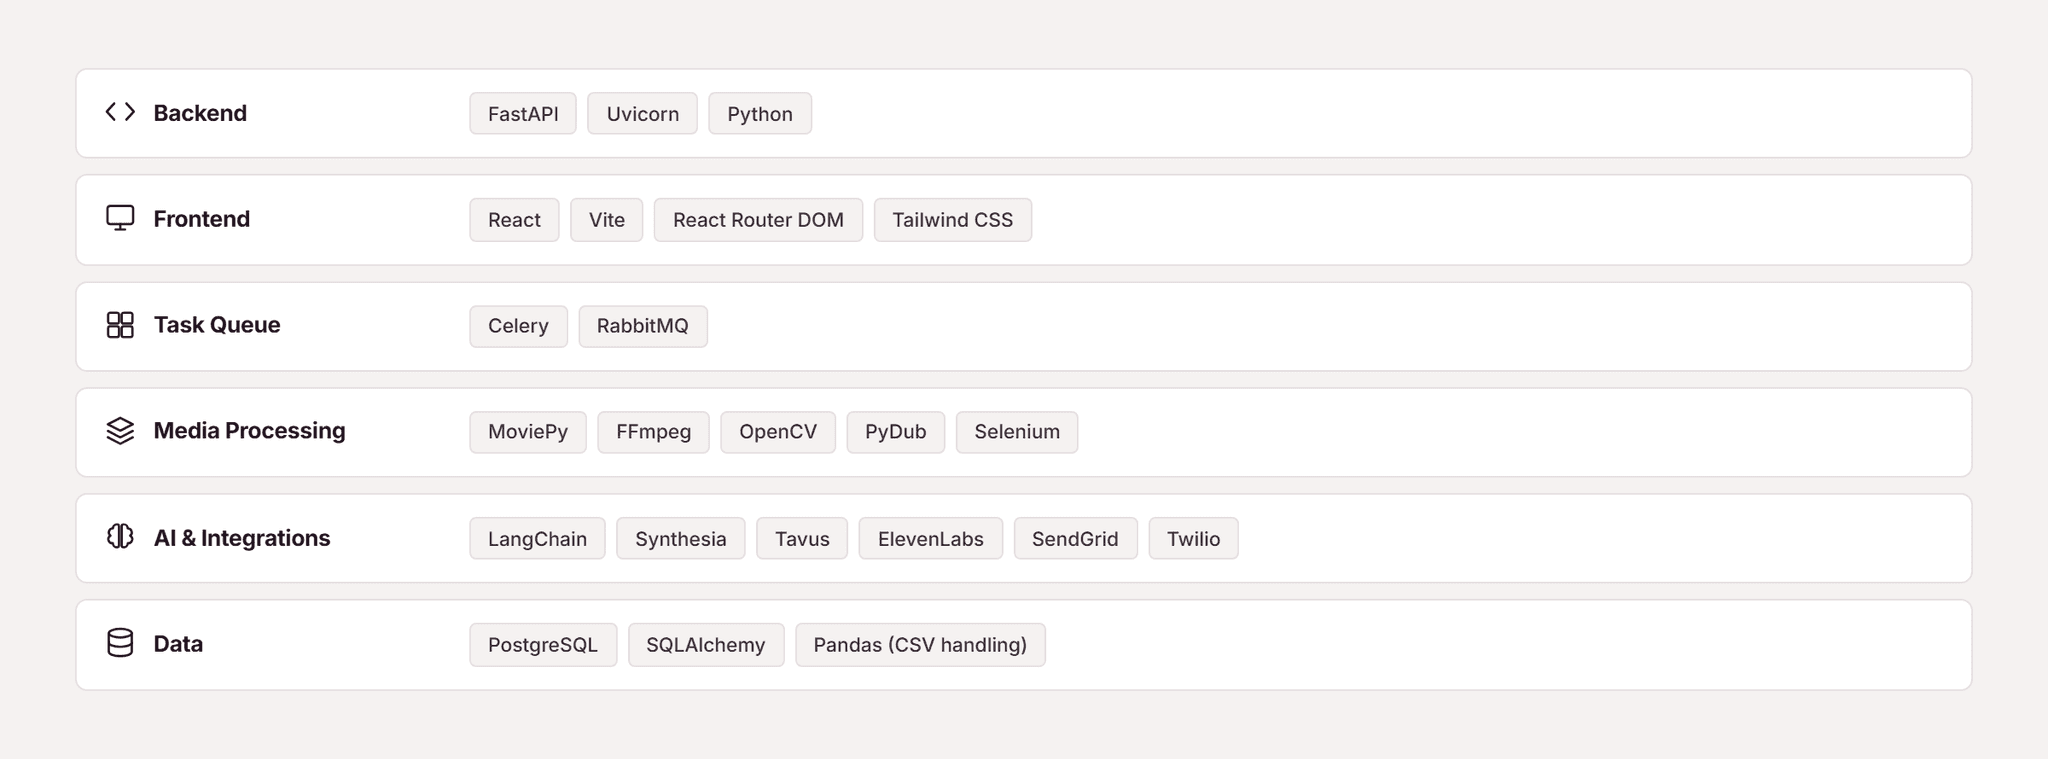The height and width of the screenshot is (759, 2048).
Task: Click the React Router DOM tag
Action: pyautogui.click(x=758, y=220)
